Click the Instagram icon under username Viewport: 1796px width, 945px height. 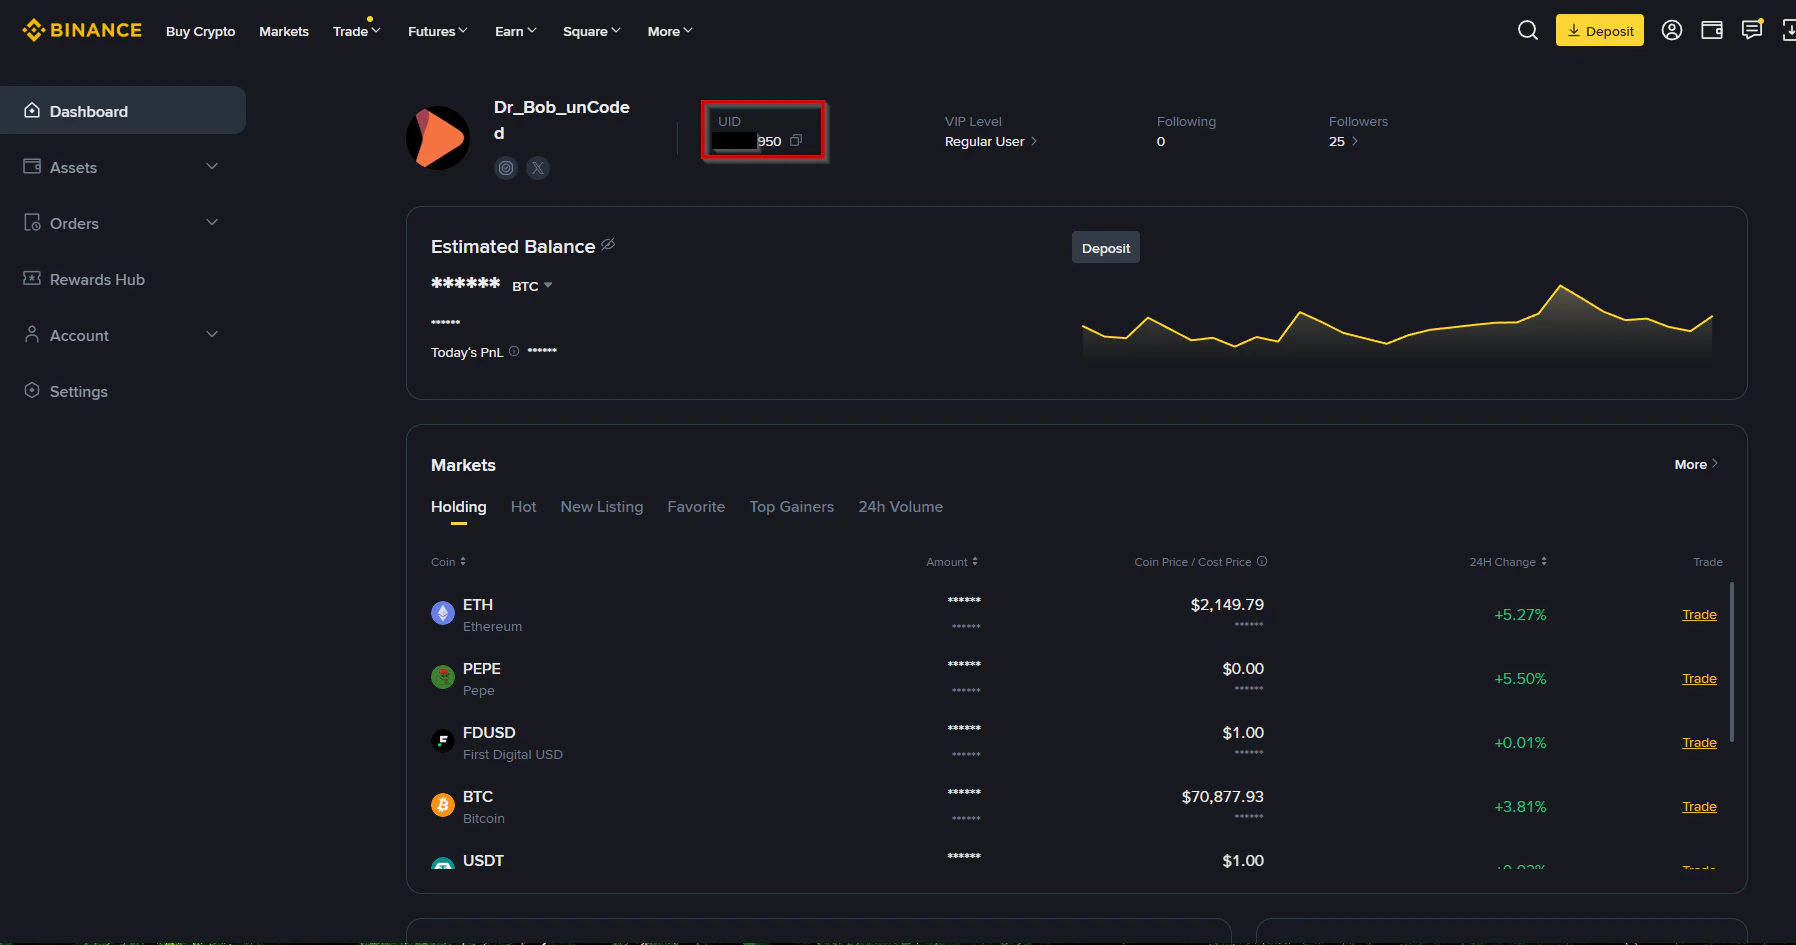[x=506, y=168]
